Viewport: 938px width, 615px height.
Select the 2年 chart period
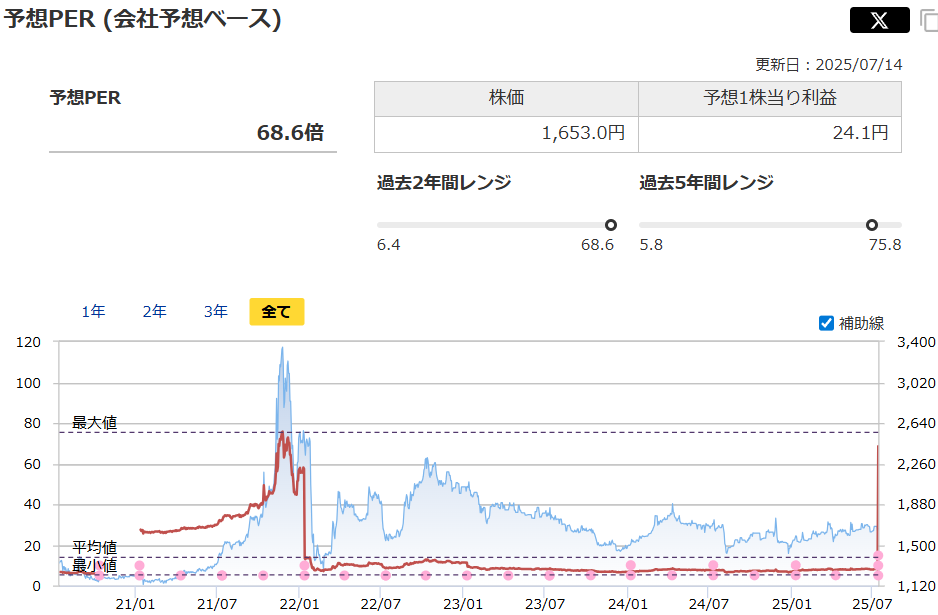pos(154,312)
